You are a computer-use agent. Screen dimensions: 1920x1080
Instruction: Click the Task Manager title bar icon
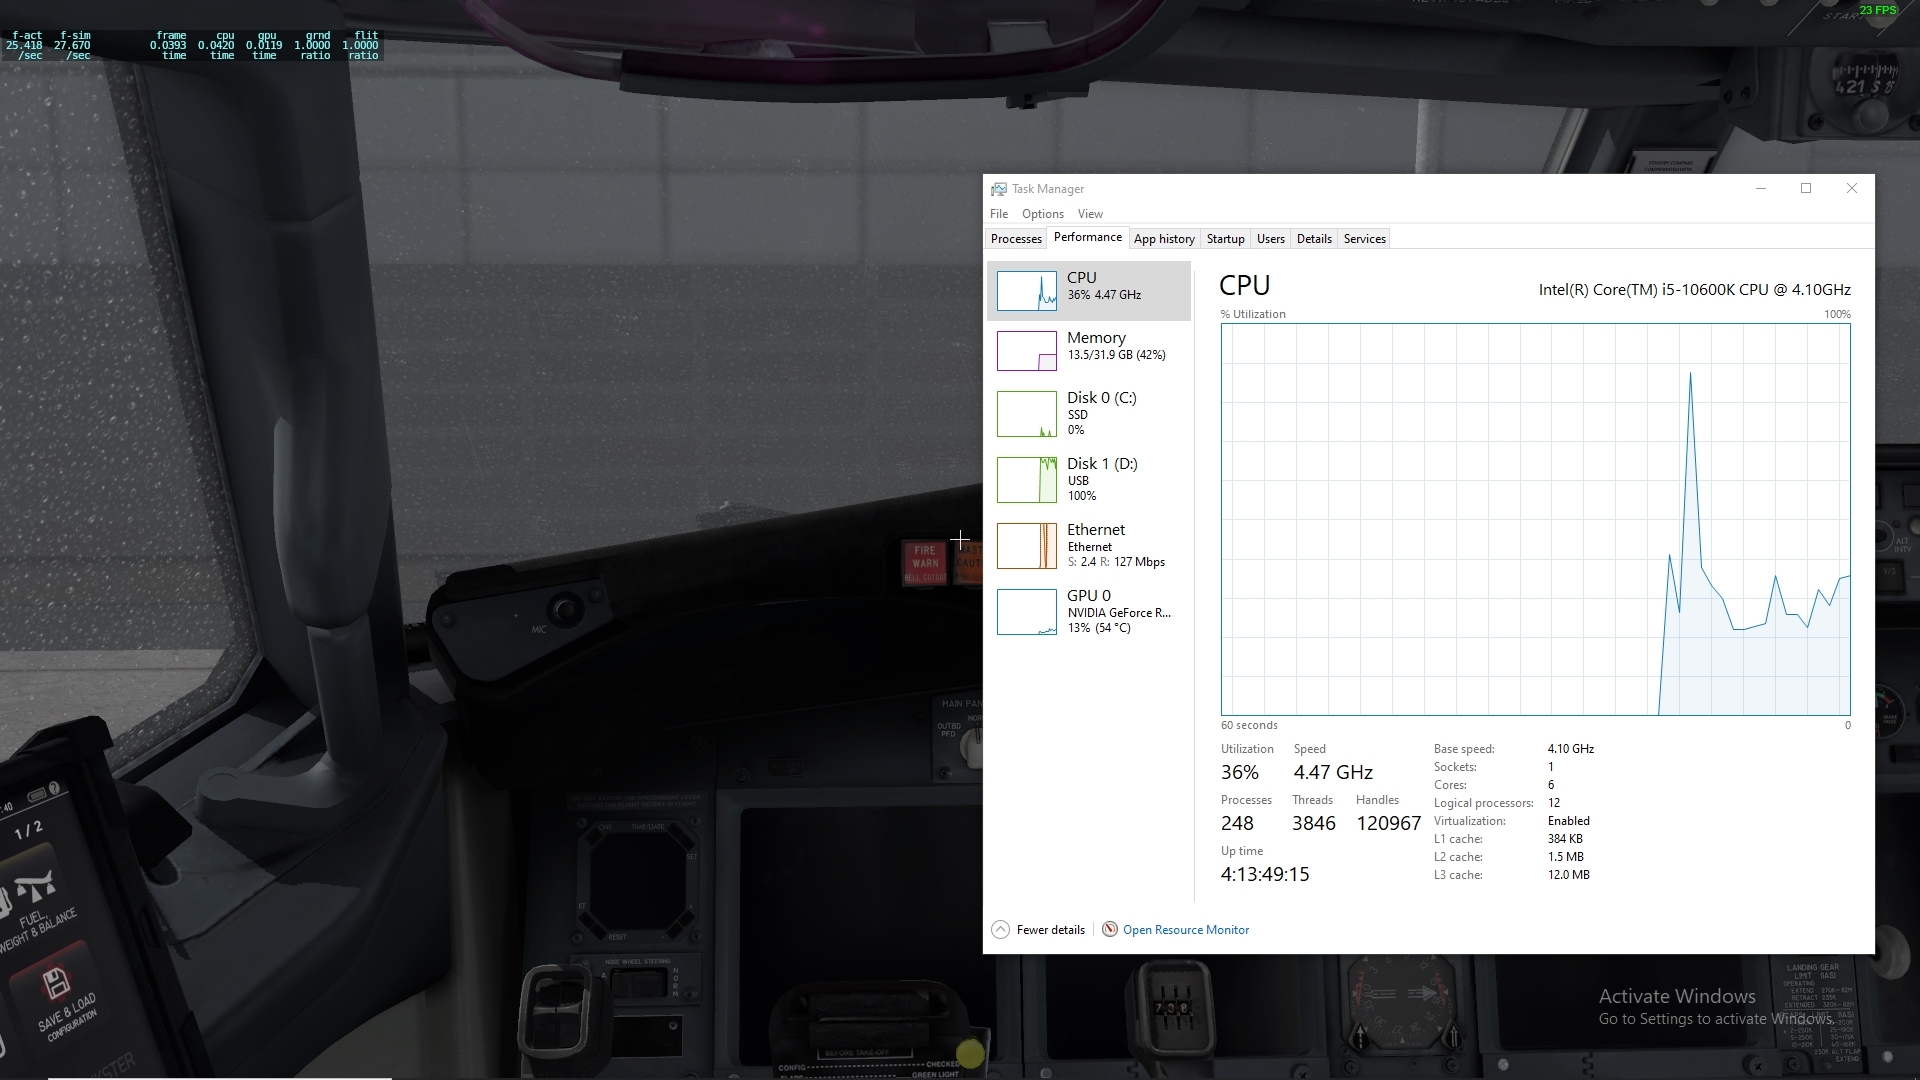998,189
